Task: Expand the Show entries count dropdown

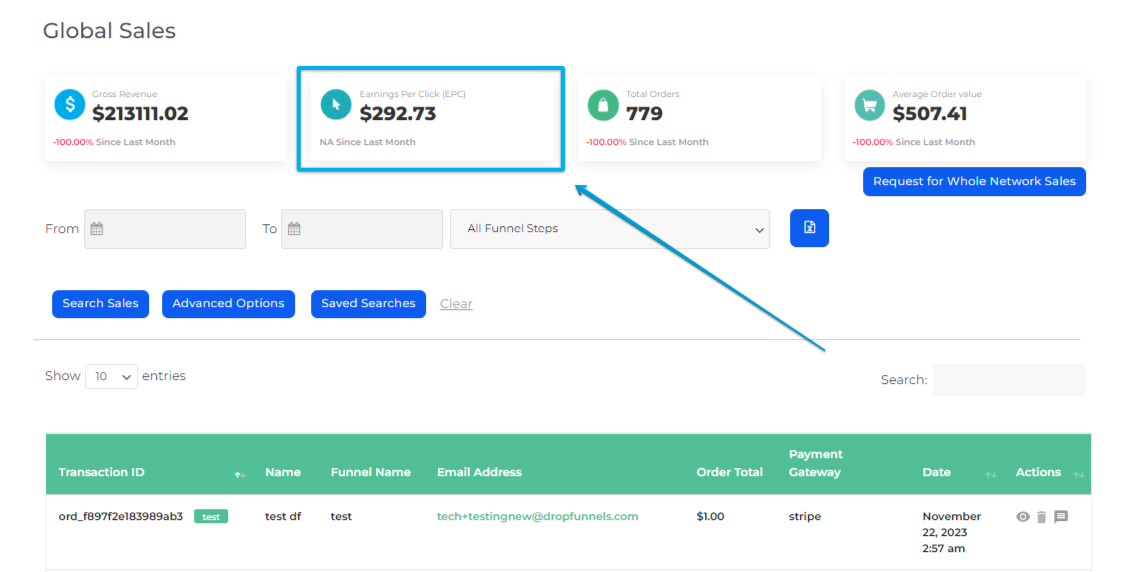Action: click(111, 377)
